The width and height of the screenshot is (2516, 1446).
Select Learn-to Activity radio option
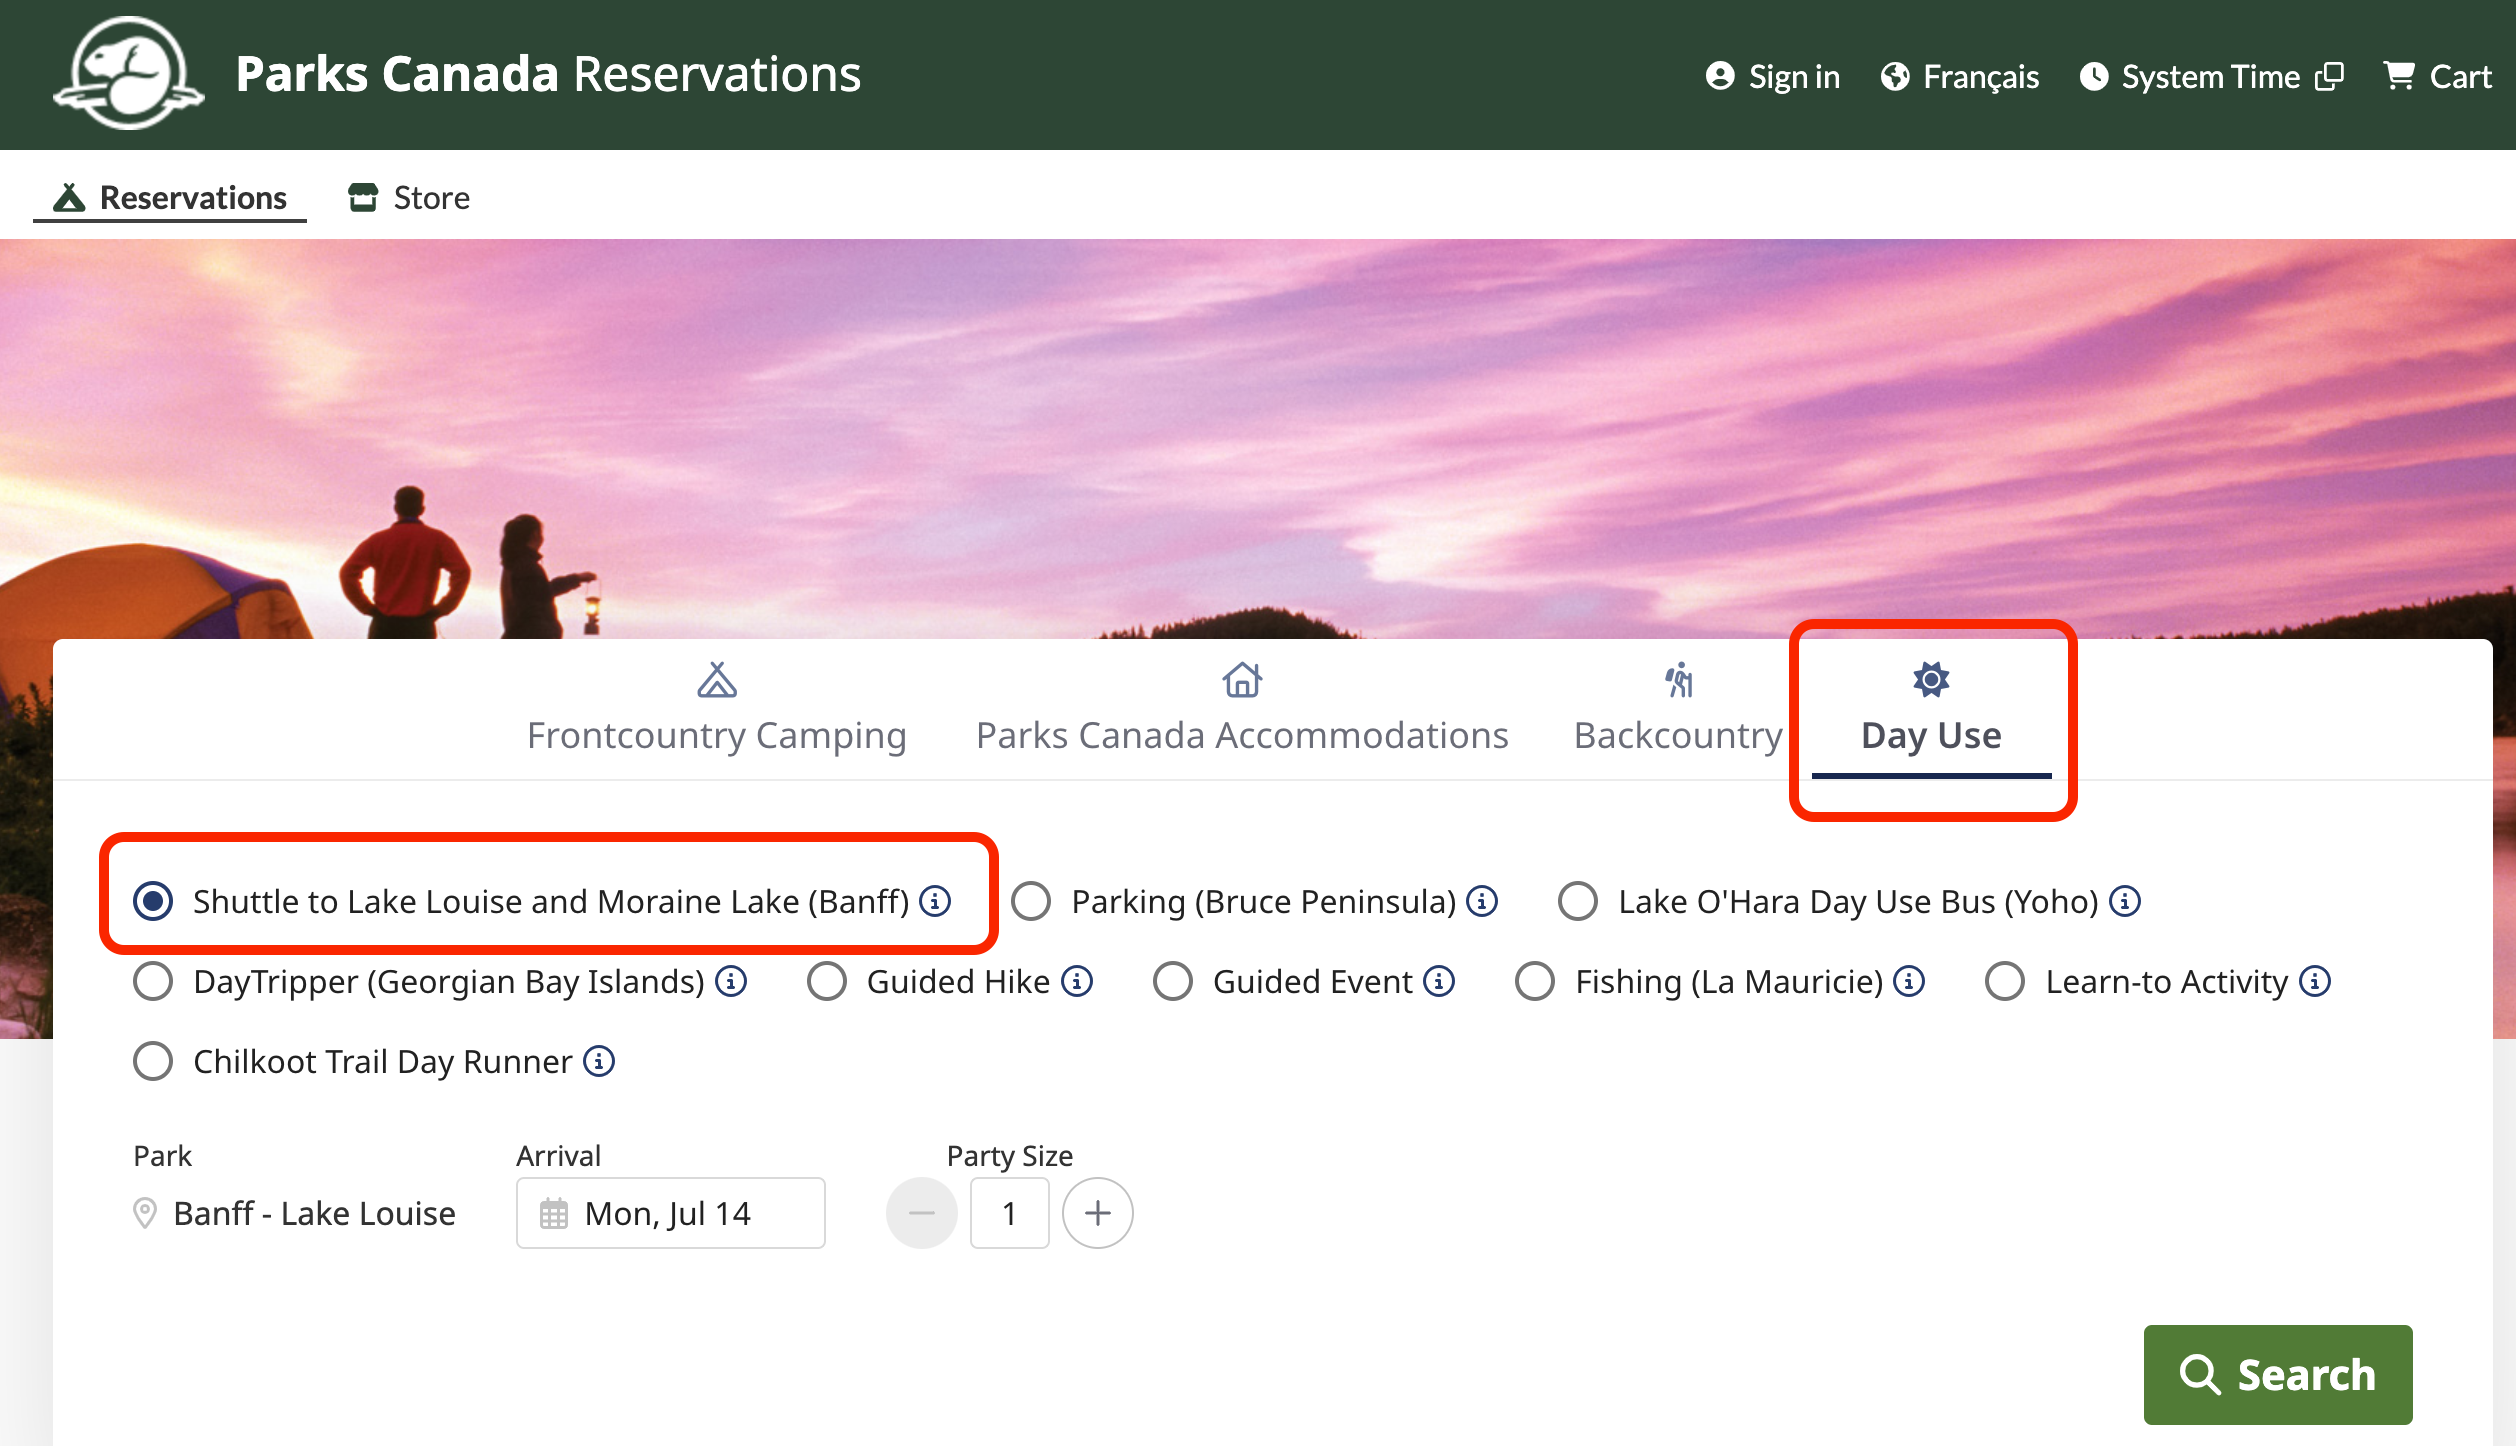coord(2005,981)
